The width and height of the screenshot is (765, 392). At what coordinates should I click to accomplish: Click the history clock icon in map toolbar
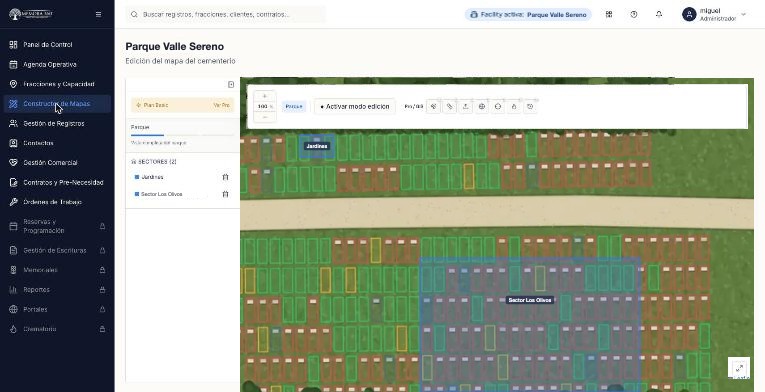[530, 106]
